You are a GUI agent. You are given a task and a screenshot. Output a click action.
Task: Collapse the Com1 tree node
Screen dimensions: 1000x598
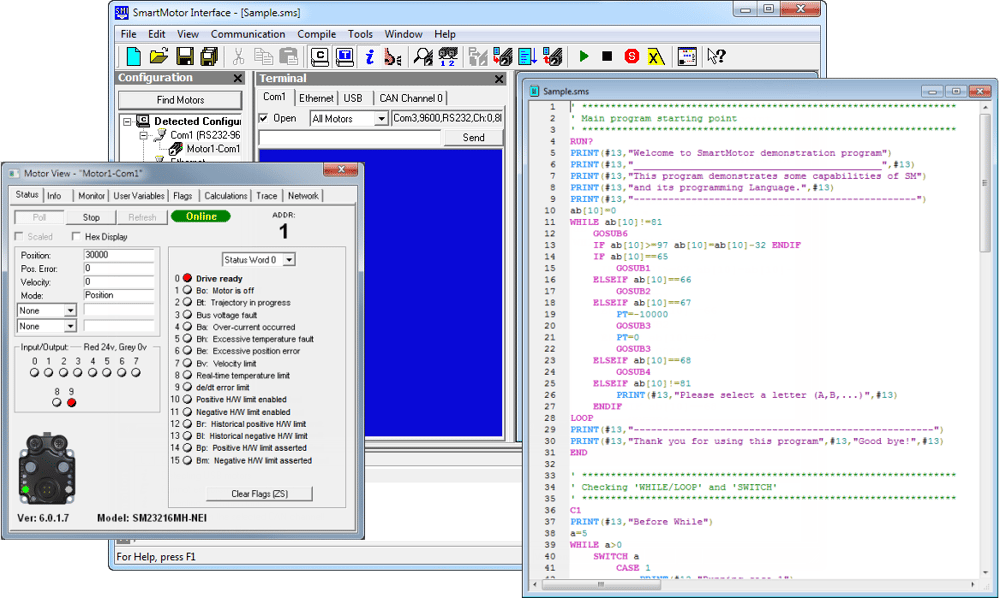(144, 135)
